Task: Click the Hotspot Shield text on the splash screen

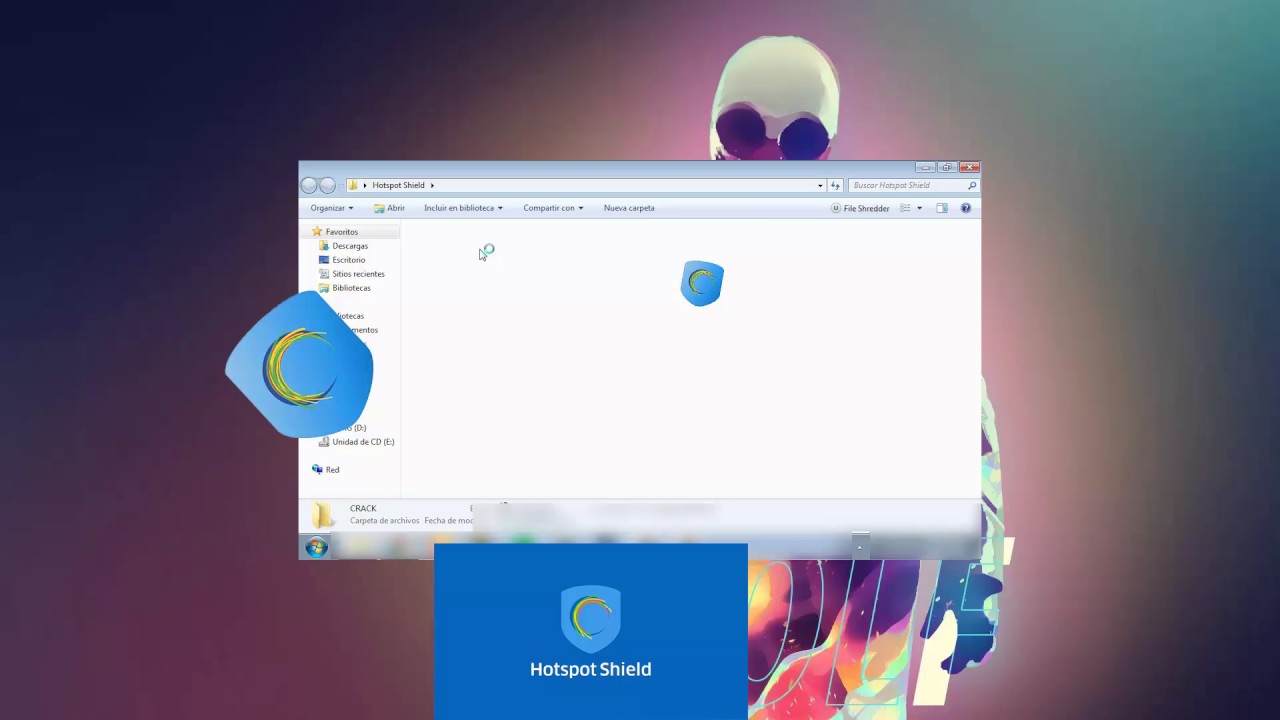Action: pos(591,670)
